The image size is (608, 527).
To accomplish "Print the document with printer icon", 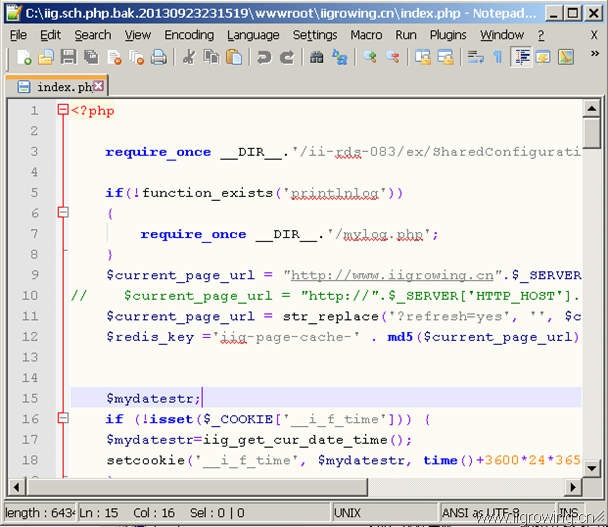I will click(159, 57).
